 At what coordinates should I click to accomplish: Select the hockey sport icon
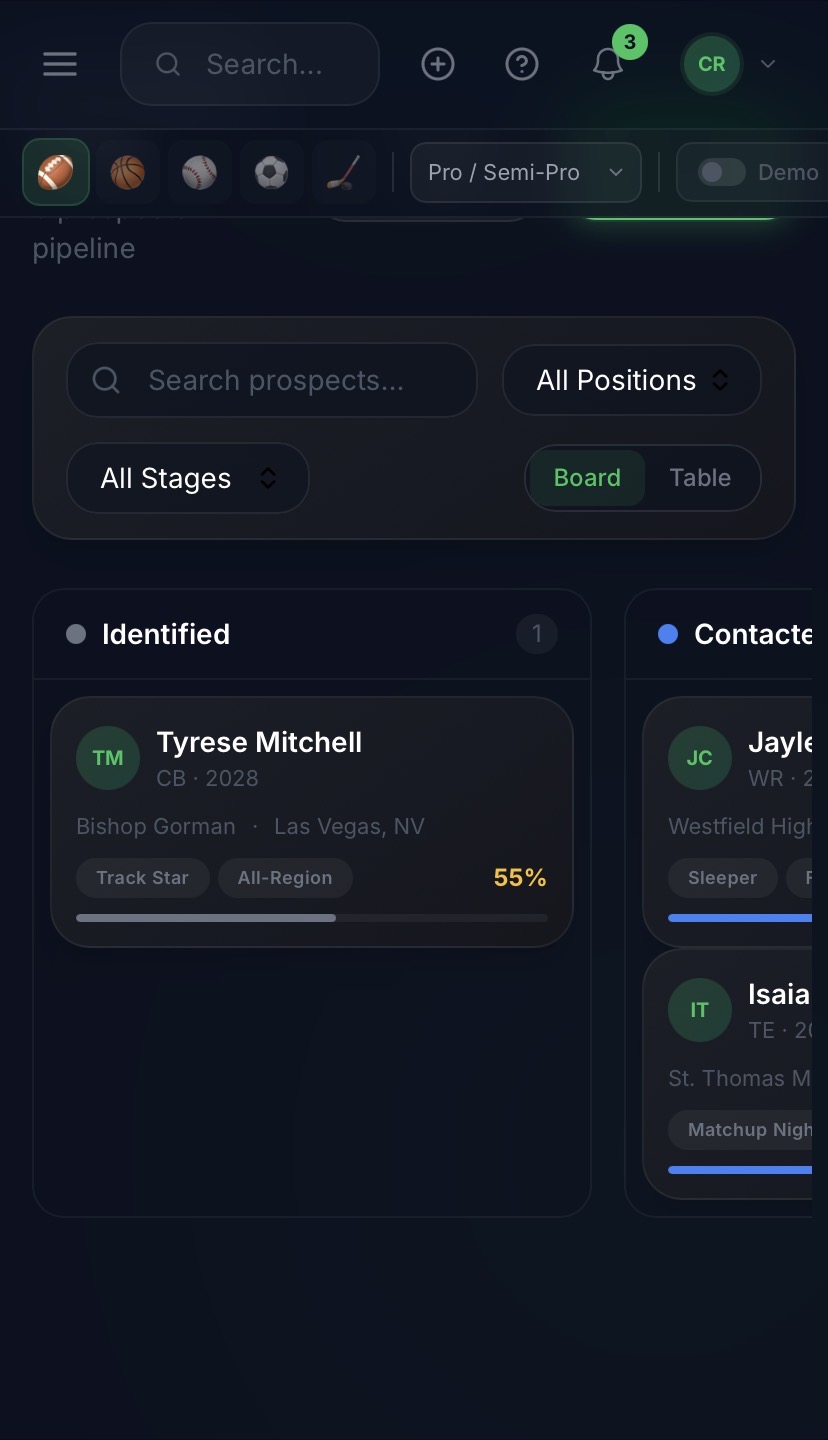[x=343, y=172]
